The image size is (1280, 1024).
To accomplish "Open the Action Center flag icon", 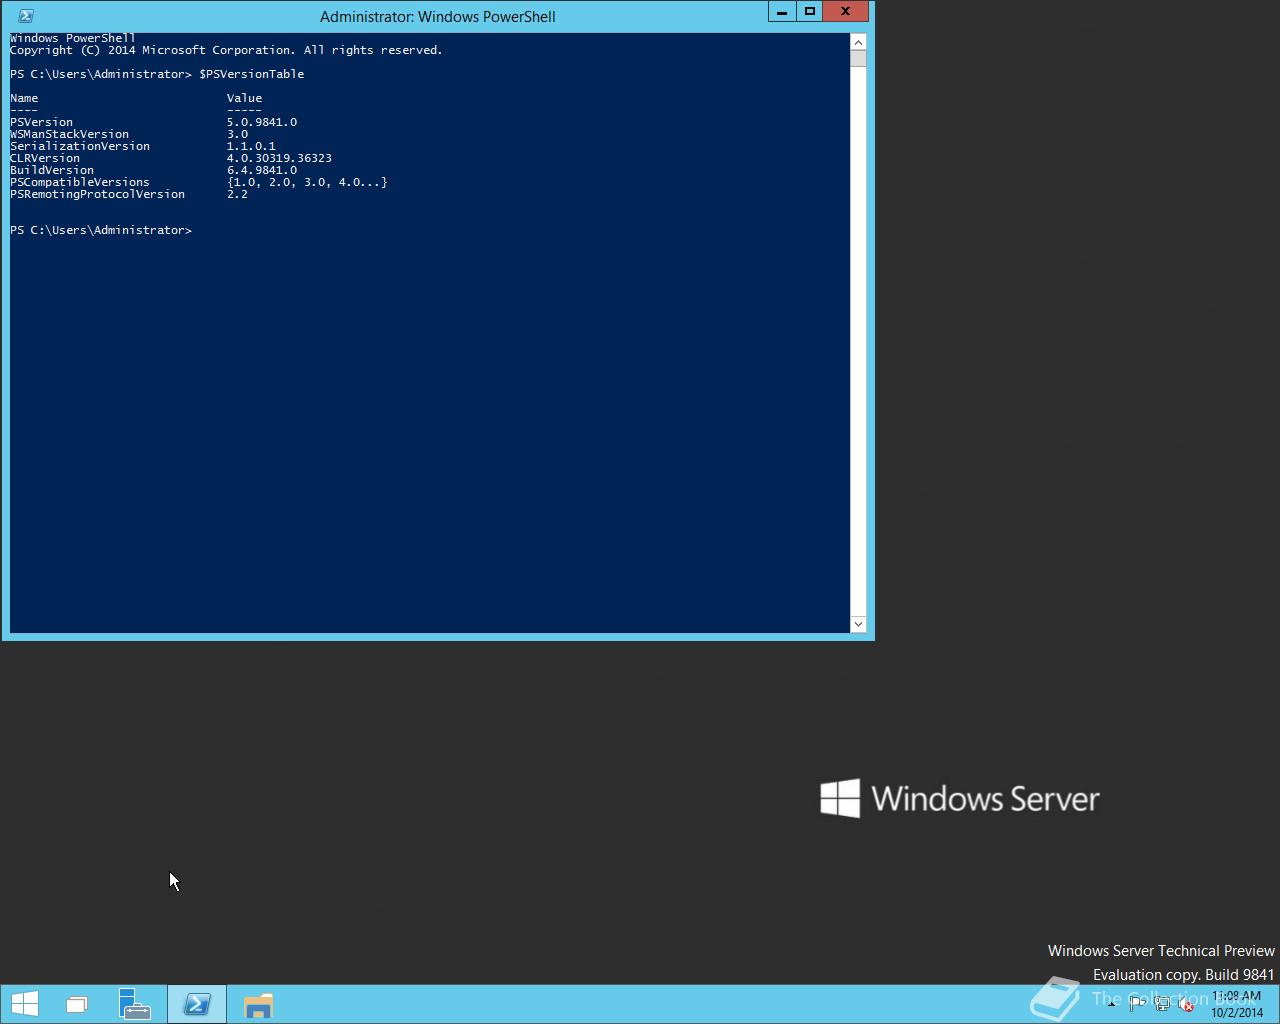I will tap(1137, 1004).
